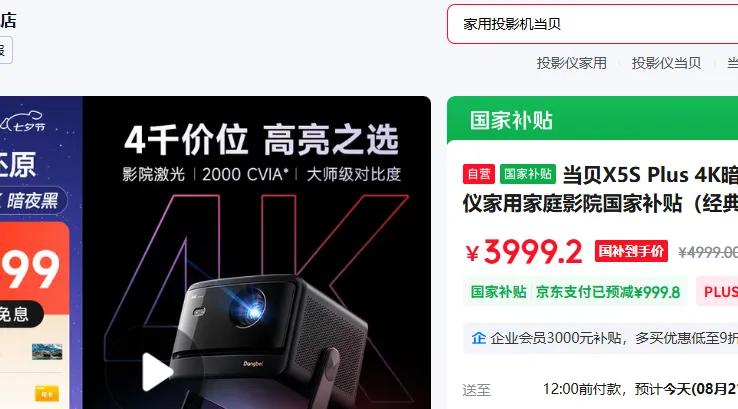
Task: Open the 投影仪家用 search suggestion
Action: [571, 63]
